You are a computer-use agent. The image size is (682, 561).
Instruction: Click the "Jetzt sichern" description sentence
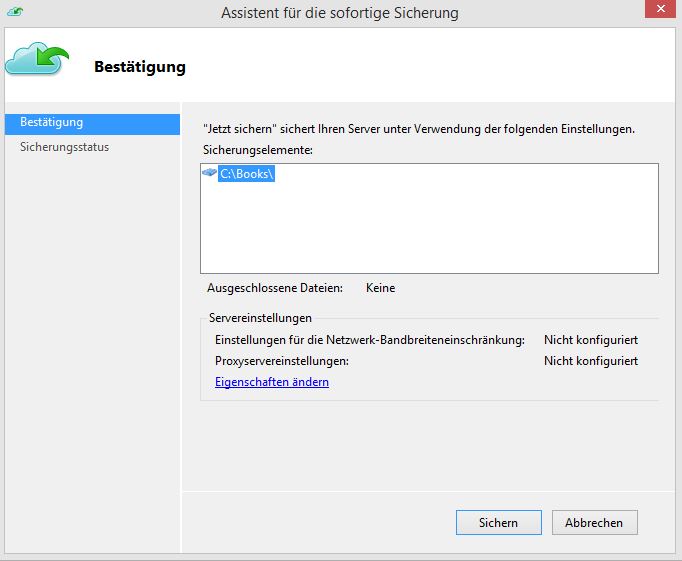pos(419,129)
